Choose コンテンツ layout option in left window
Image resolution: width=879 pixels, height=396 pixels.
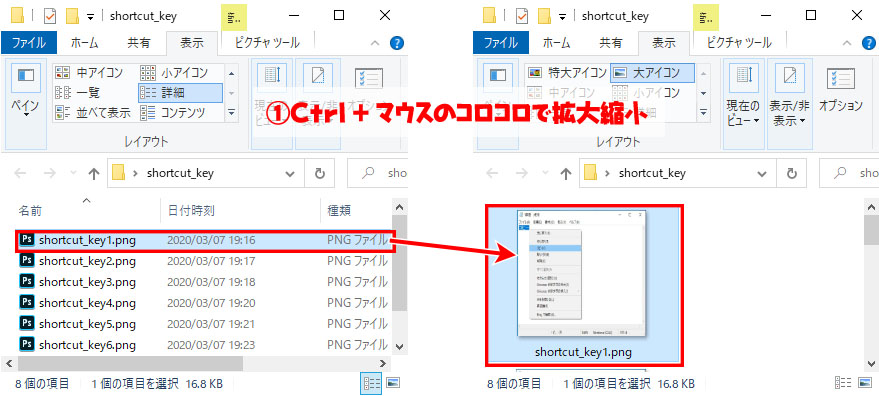click(173, 113)
